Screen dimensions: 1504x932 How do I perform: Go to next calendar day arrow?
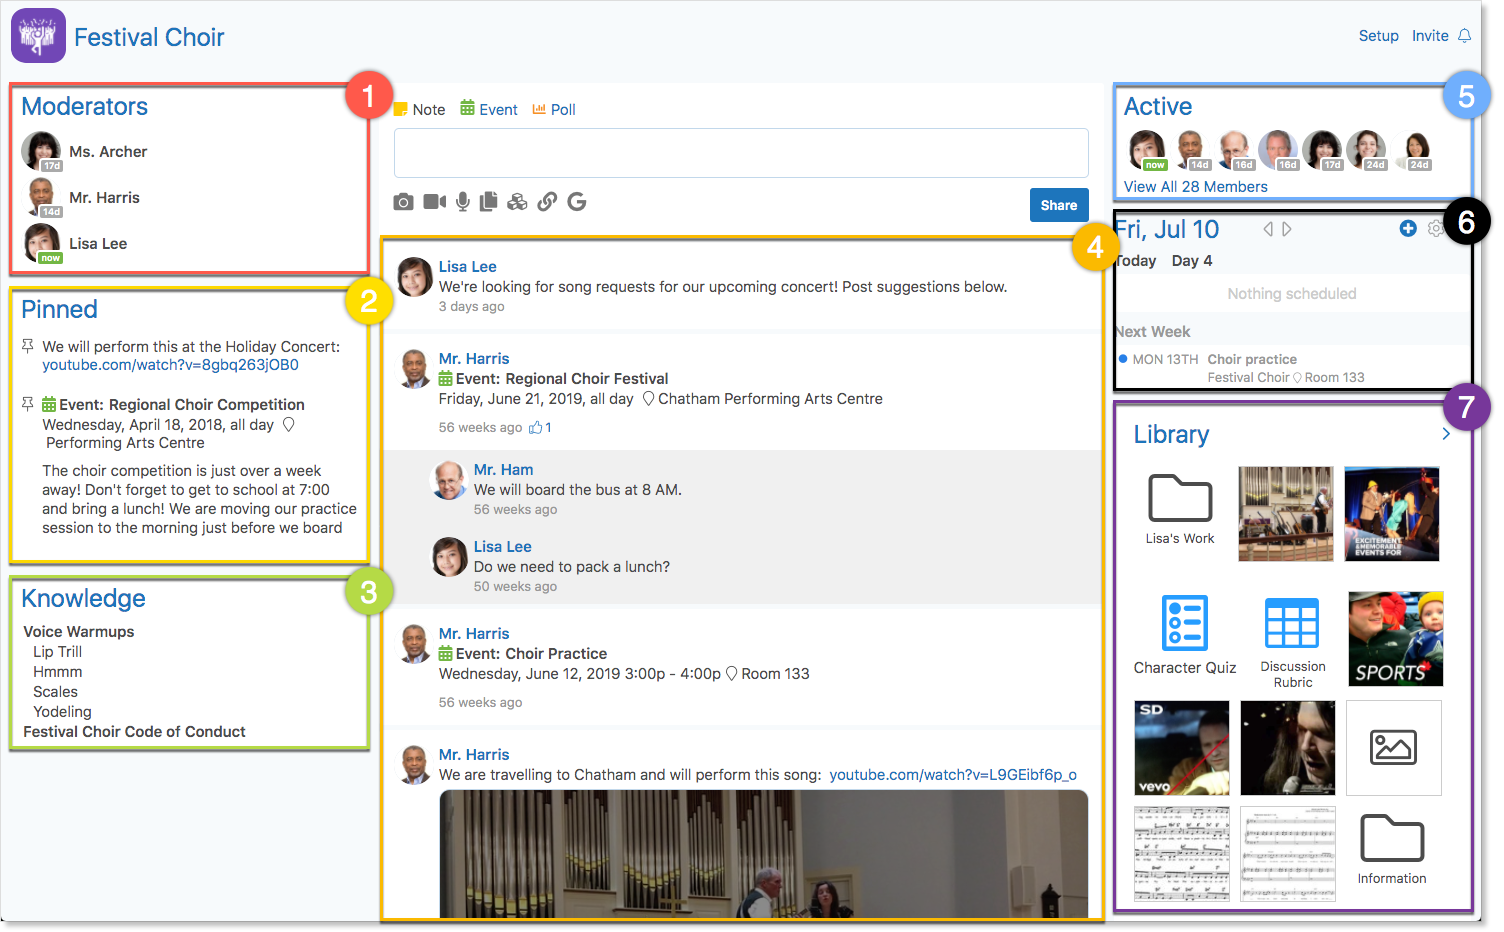[x=1287, y=229]
